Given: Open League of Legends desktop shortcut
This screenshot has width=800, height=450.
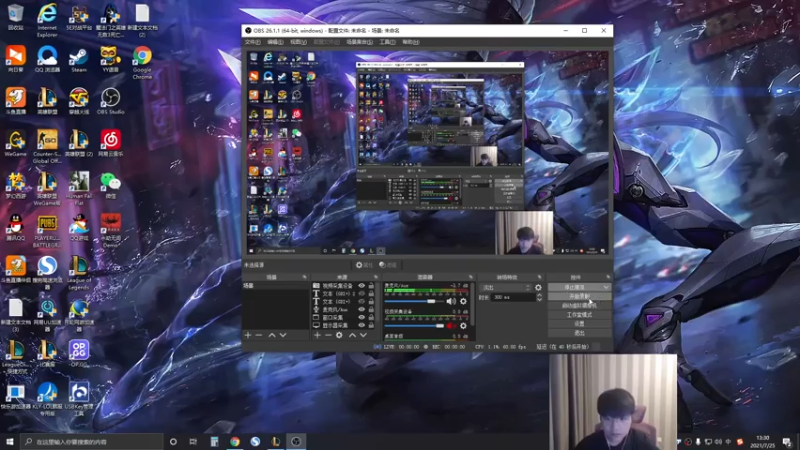Looking at the screenshot, I should (x=79, y=272).
